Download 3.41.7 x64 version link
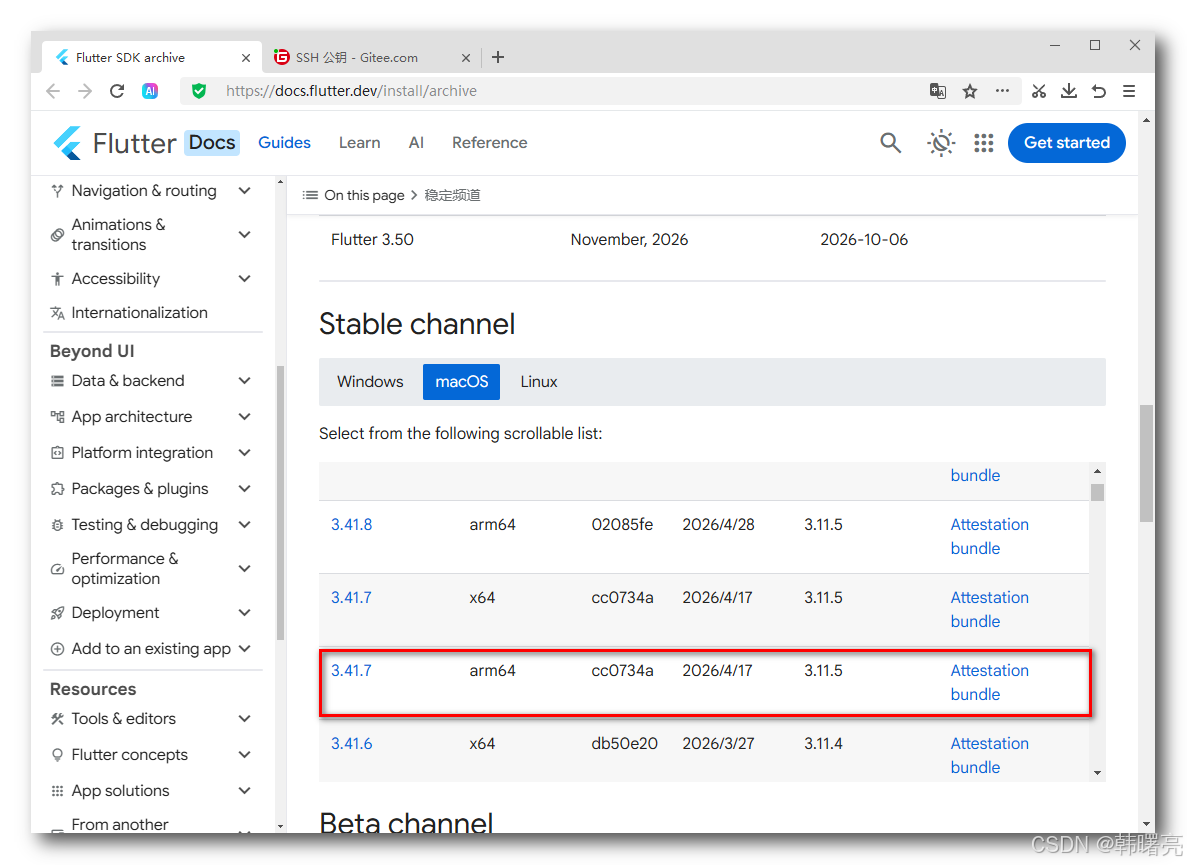Image resolution: width=1187 pixels, height=865 pixels. tap(351, 597)
